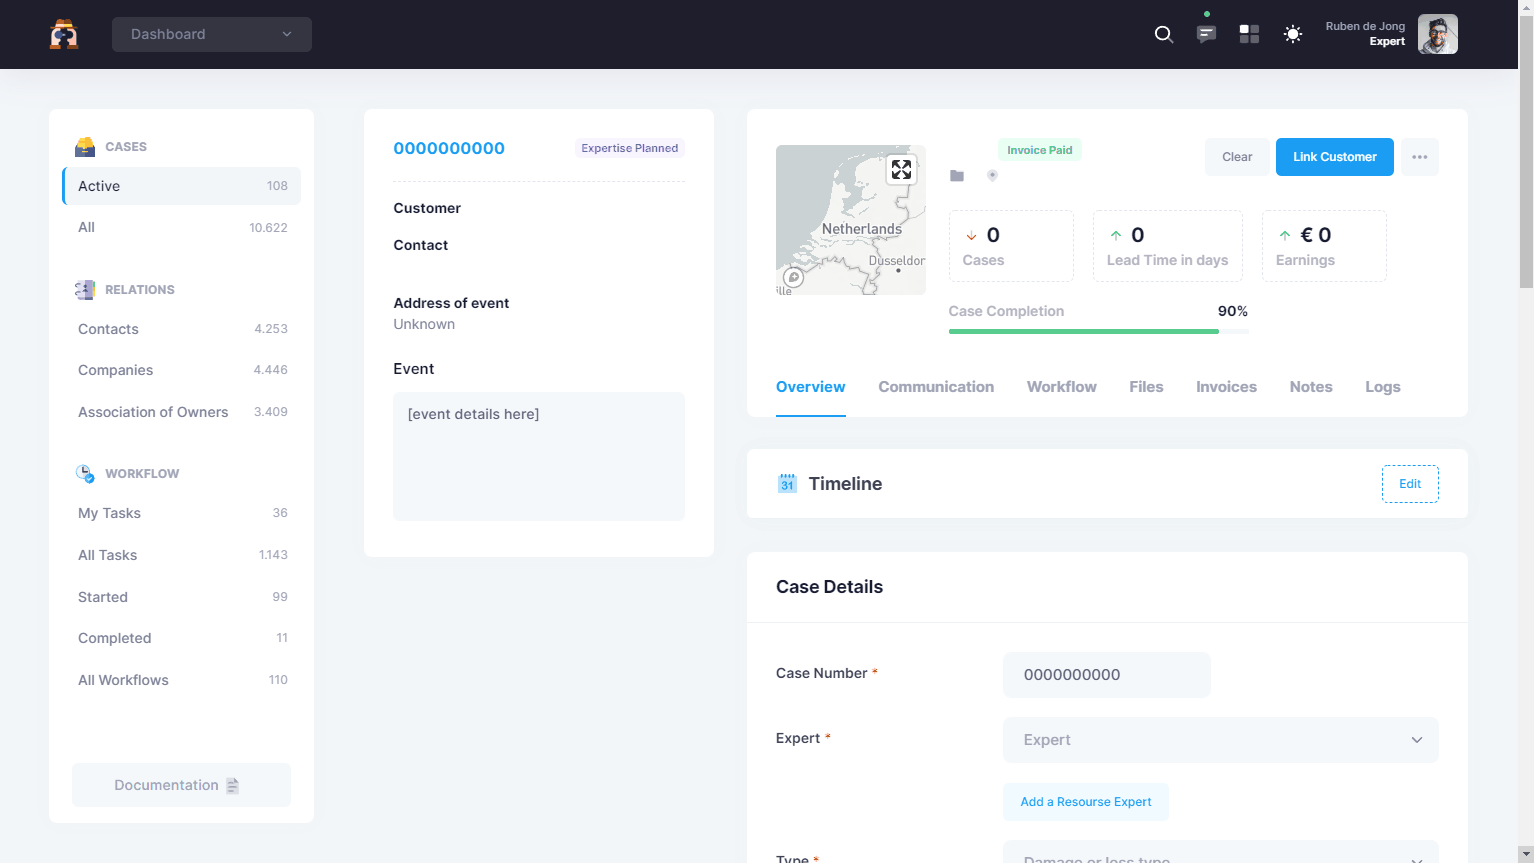Click the Clear button
This screenshot has width=1534, height=863.
pyautogui.click(x=1237, y=157)
